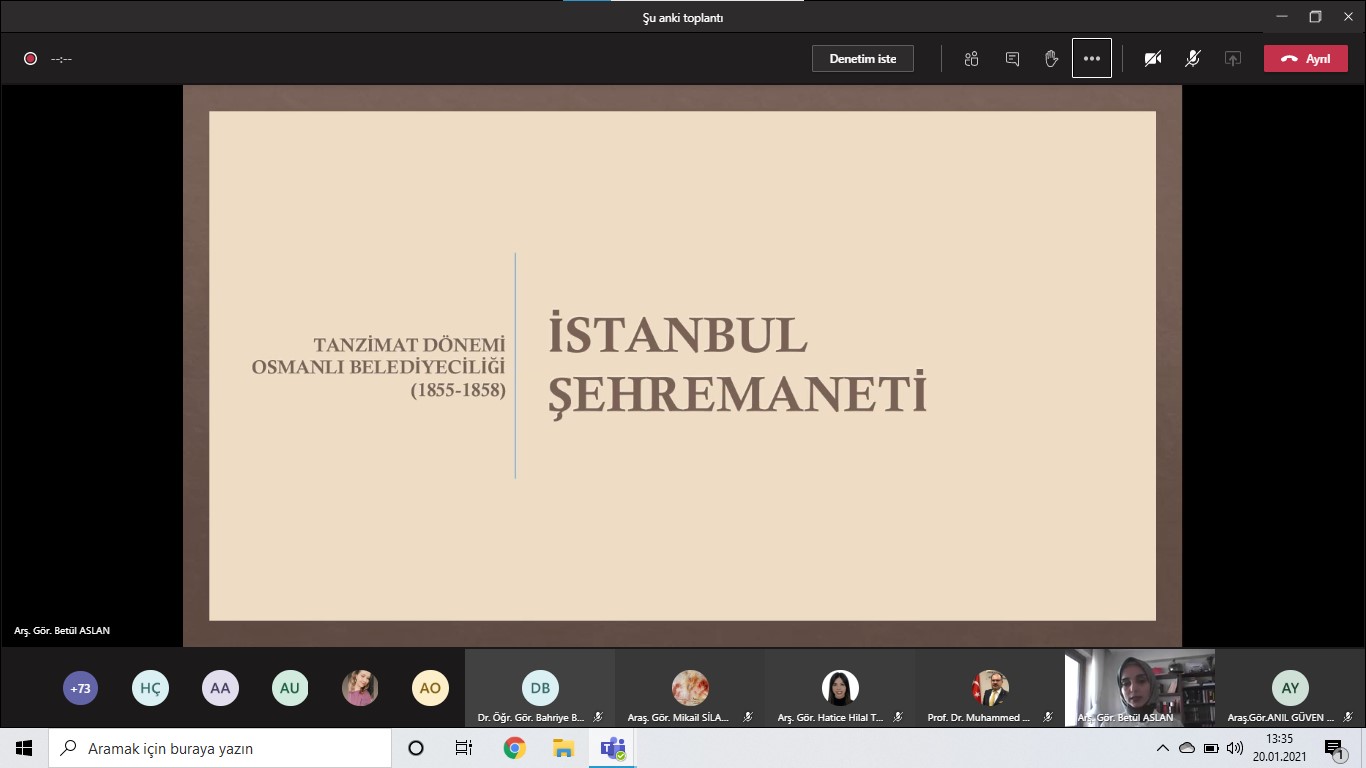Open the meeting chat panel
Image resolution: width=1366 pixels, height=768 pixels.
(1012, 59)
